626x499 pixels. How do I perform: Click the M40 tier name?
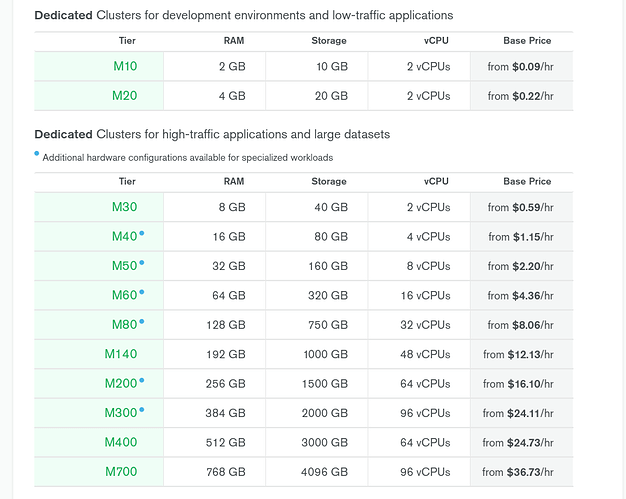coord(124,237)
